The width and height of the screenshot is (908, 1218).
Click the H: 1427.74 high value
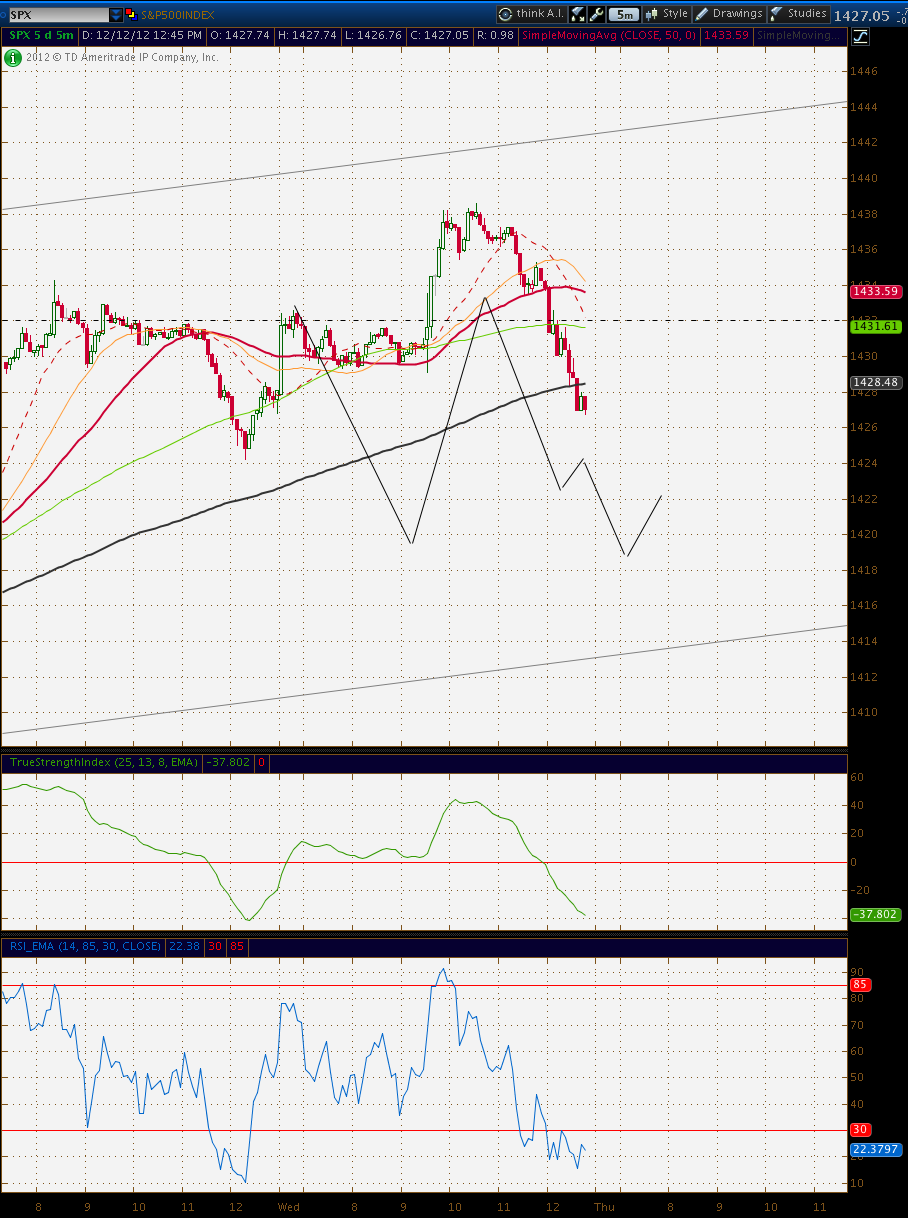[x=307, y=35]
